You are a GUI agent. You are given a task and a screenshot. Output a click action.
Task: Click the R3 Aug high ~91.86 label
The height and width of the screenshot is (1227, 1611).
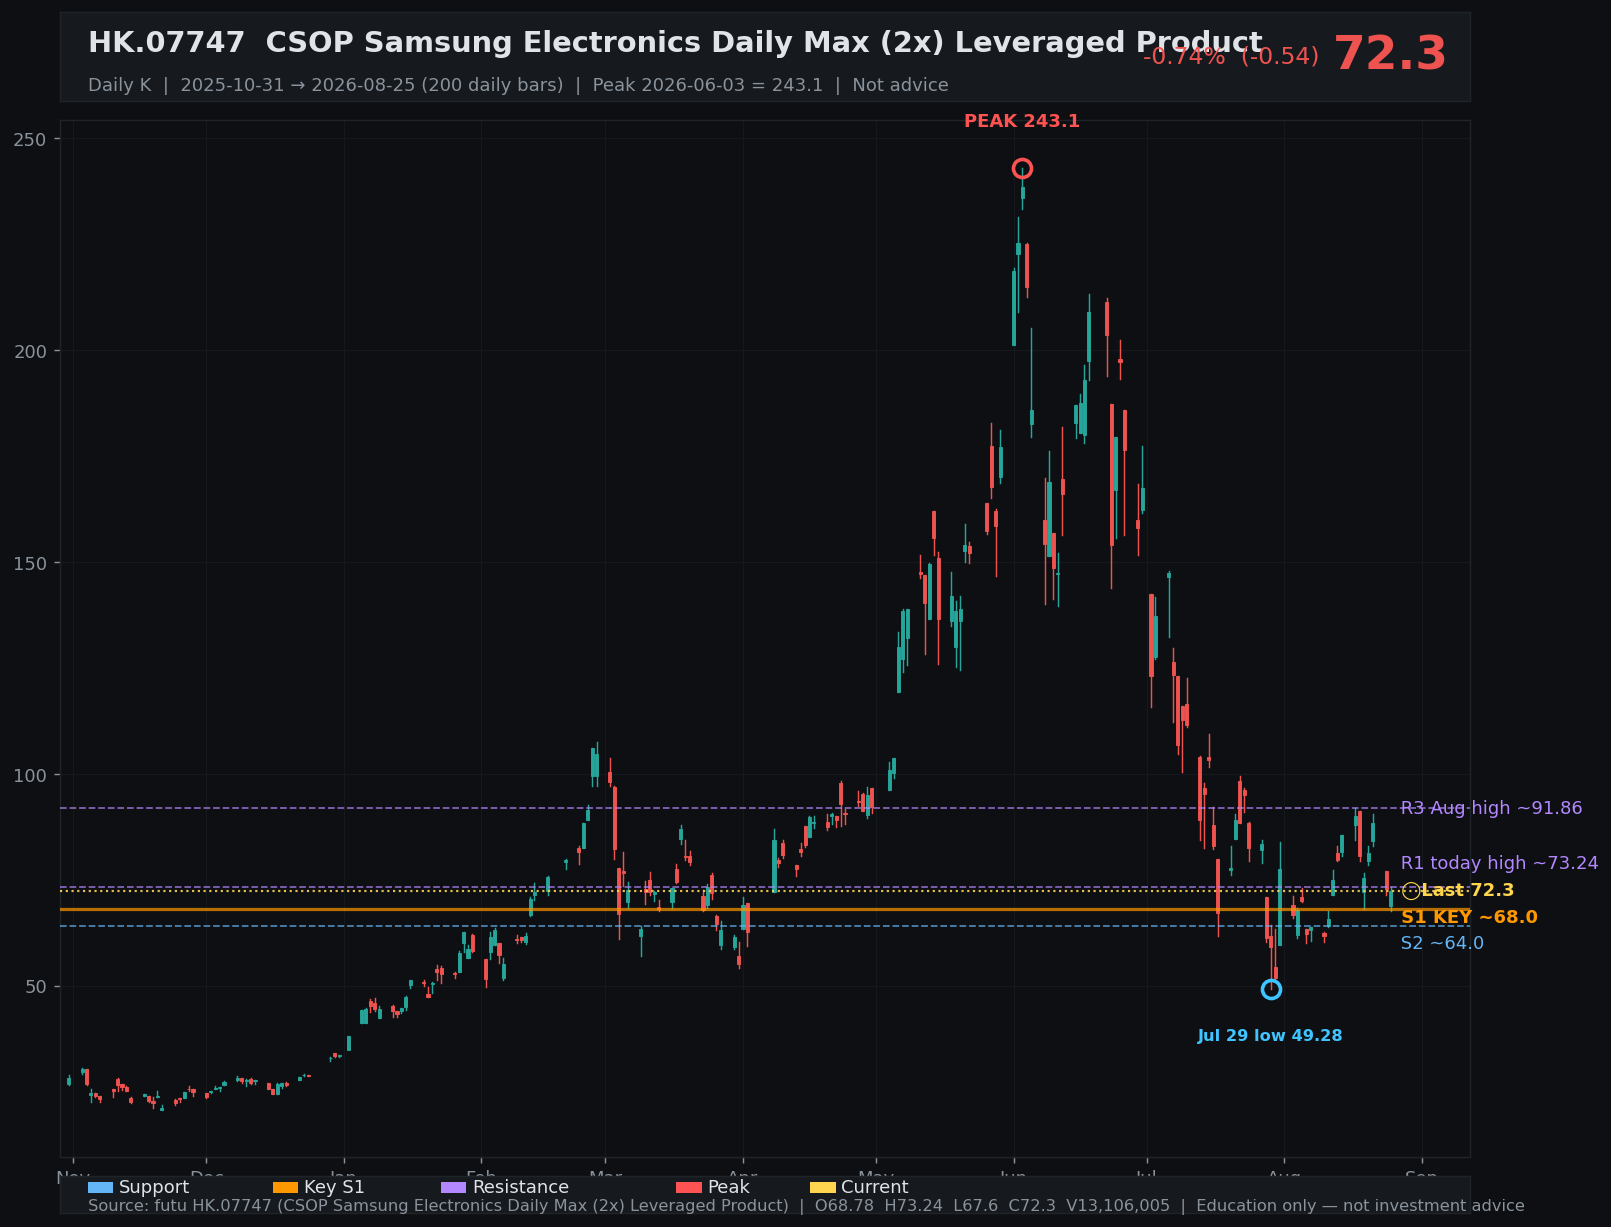pos(1491,808)
